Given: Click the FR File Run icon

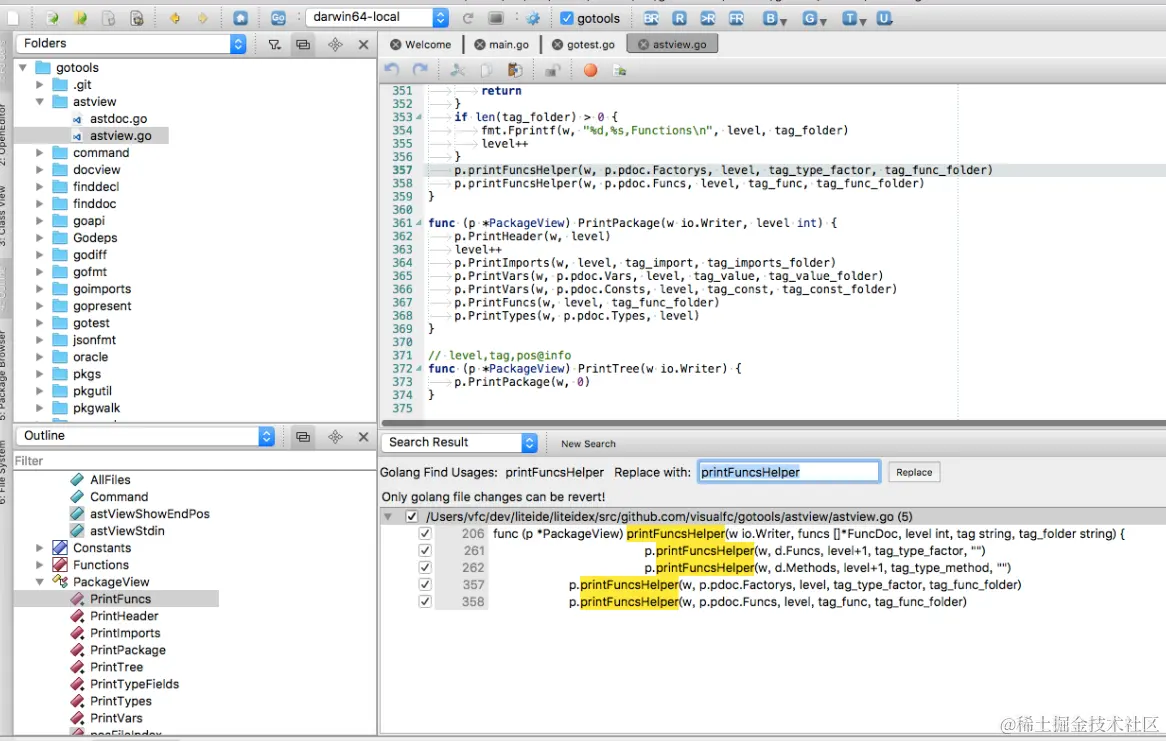Looking at the screenshot, I should click(736, 18).
